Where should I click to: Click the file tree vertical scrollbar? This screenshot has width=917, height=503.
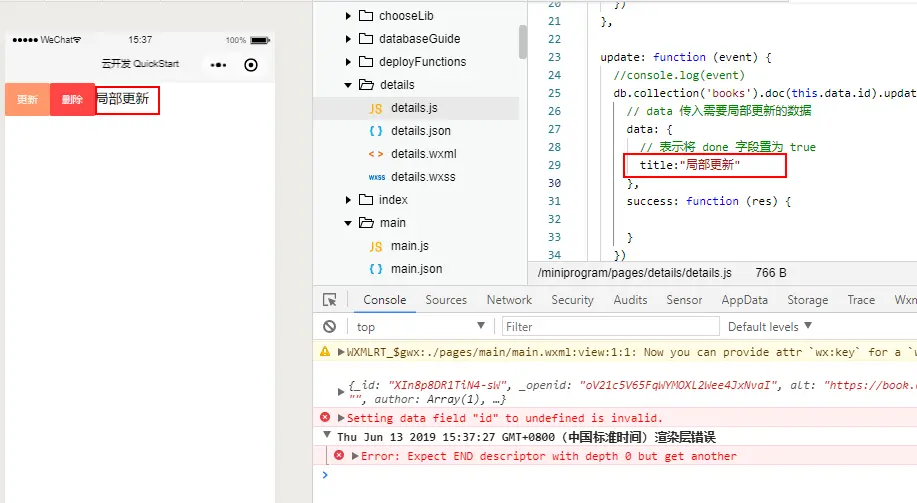(522, 42)
